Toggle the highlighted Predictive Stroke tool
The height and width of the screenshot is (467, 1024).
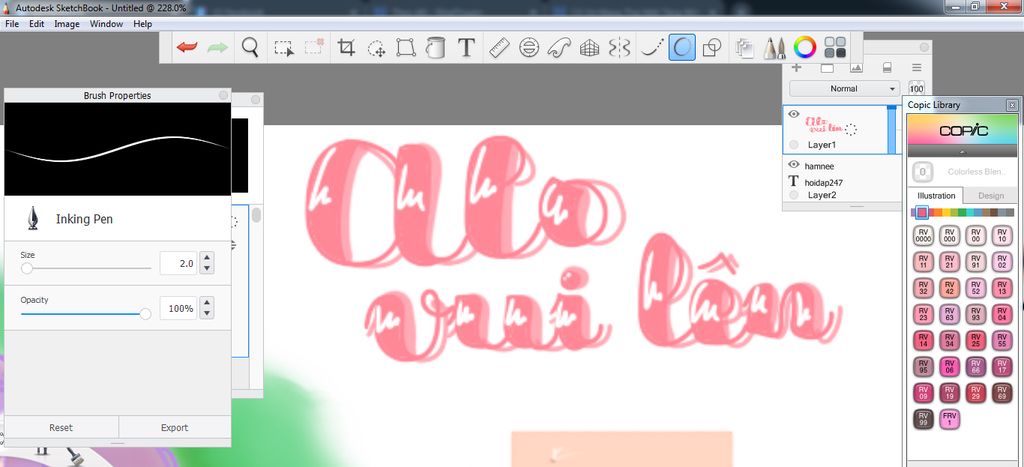(682, 48)
